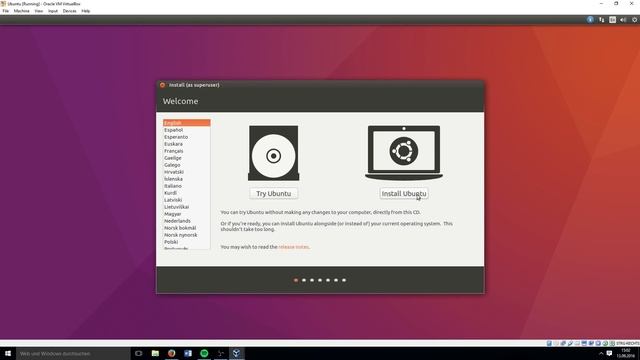
Task: Open the Windows Start menu
Action: pyautogui.click(x=8, y=353)
